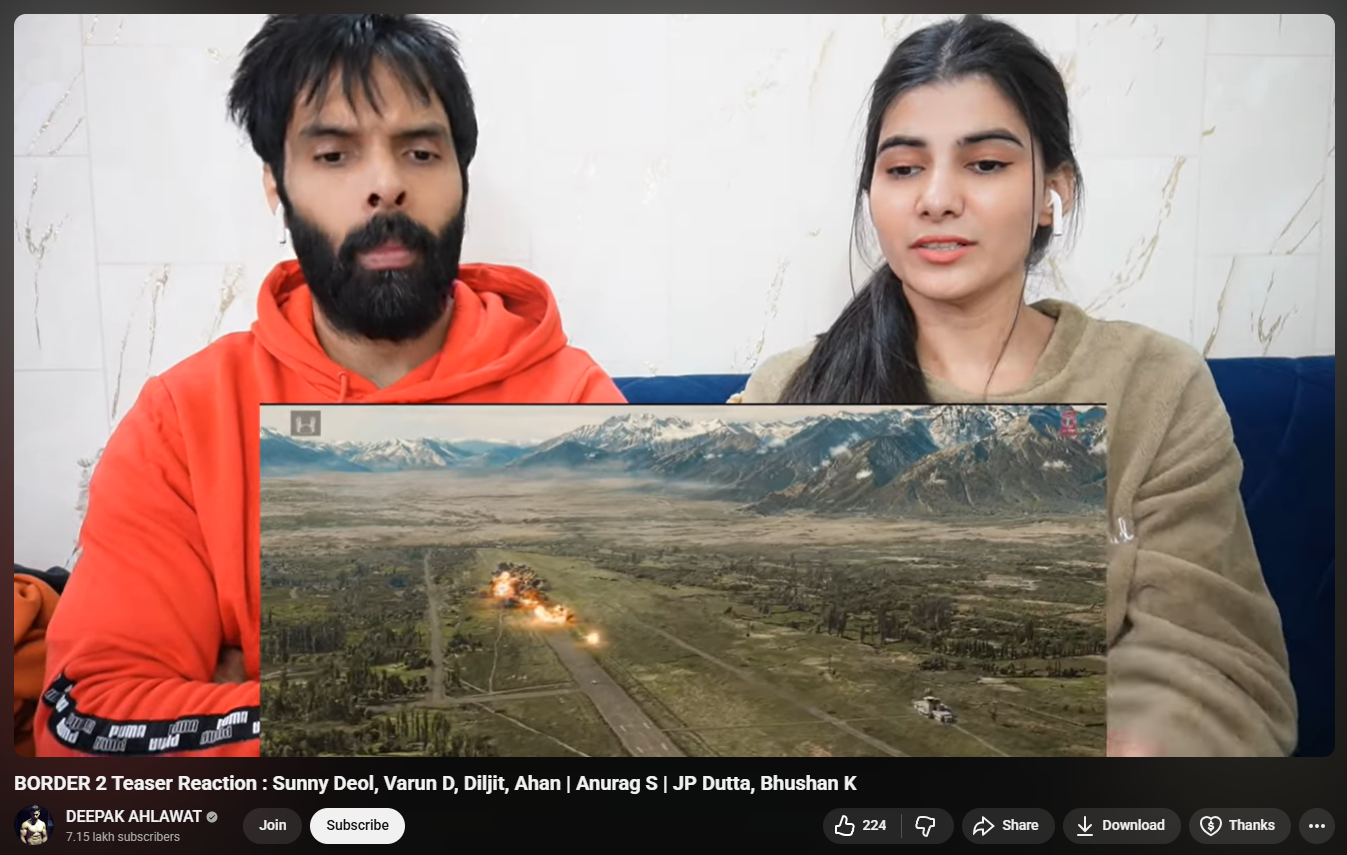Click the thumbs-up like icon
The width and height of the screenshot is (1347, 855).
pos(845,825)
